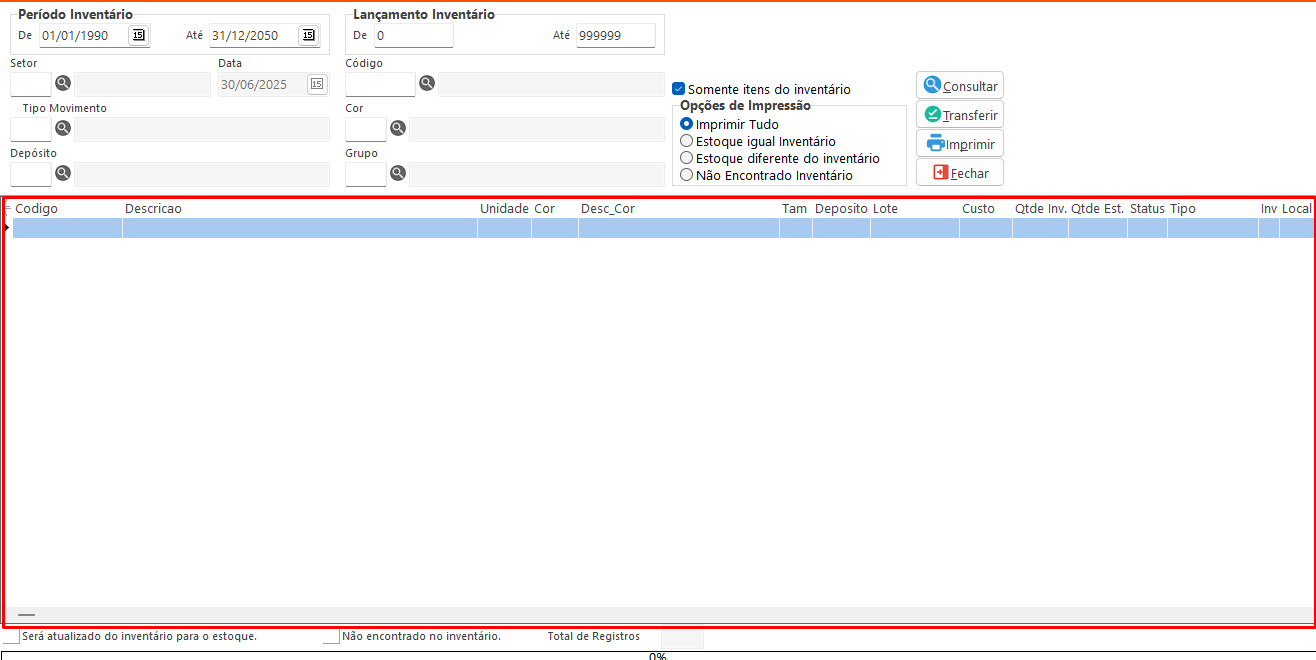Viewport: 1316px width, 660px height.
Task: Open calendar for Período Inventário De date
Action: pos(139,36)
